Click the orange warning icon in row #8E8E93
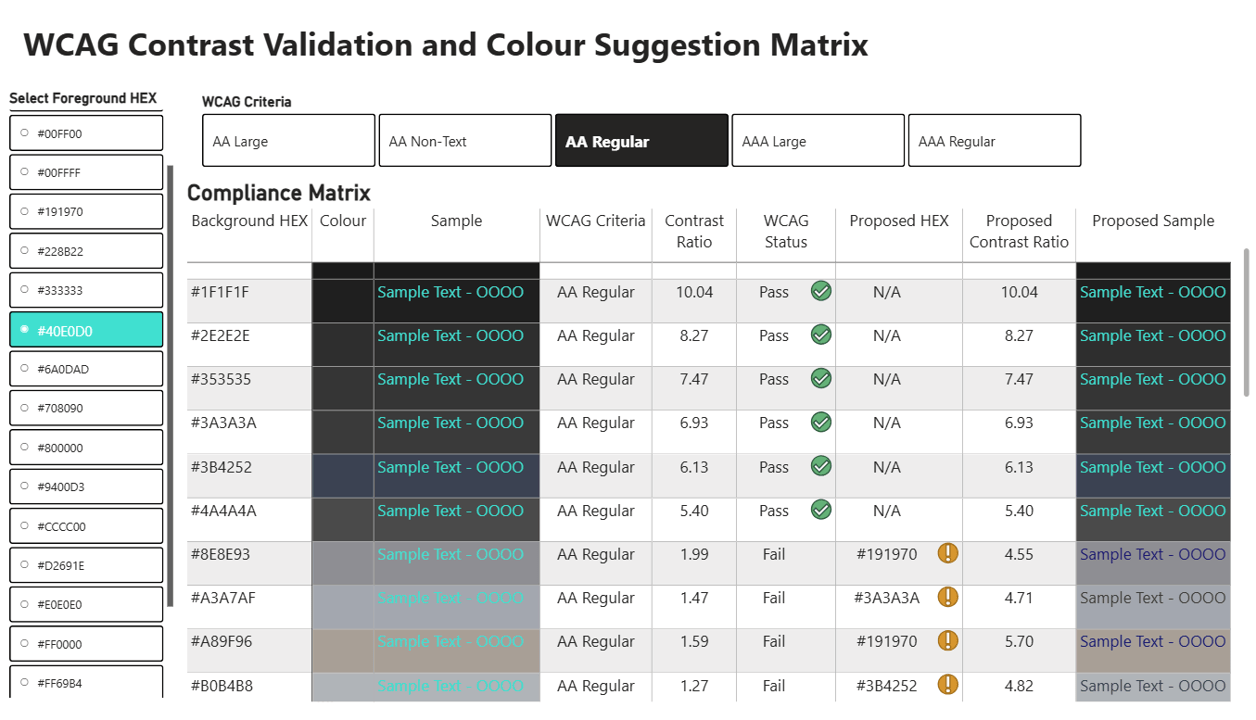The width and height of the screenshot is (1256, 720). point(948,553)
